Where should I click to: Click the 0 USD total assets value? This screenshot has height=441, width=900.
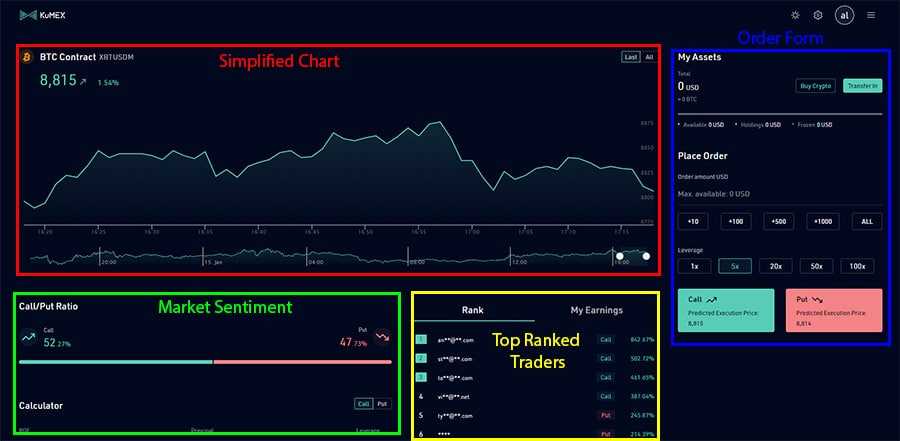(688, 87)
